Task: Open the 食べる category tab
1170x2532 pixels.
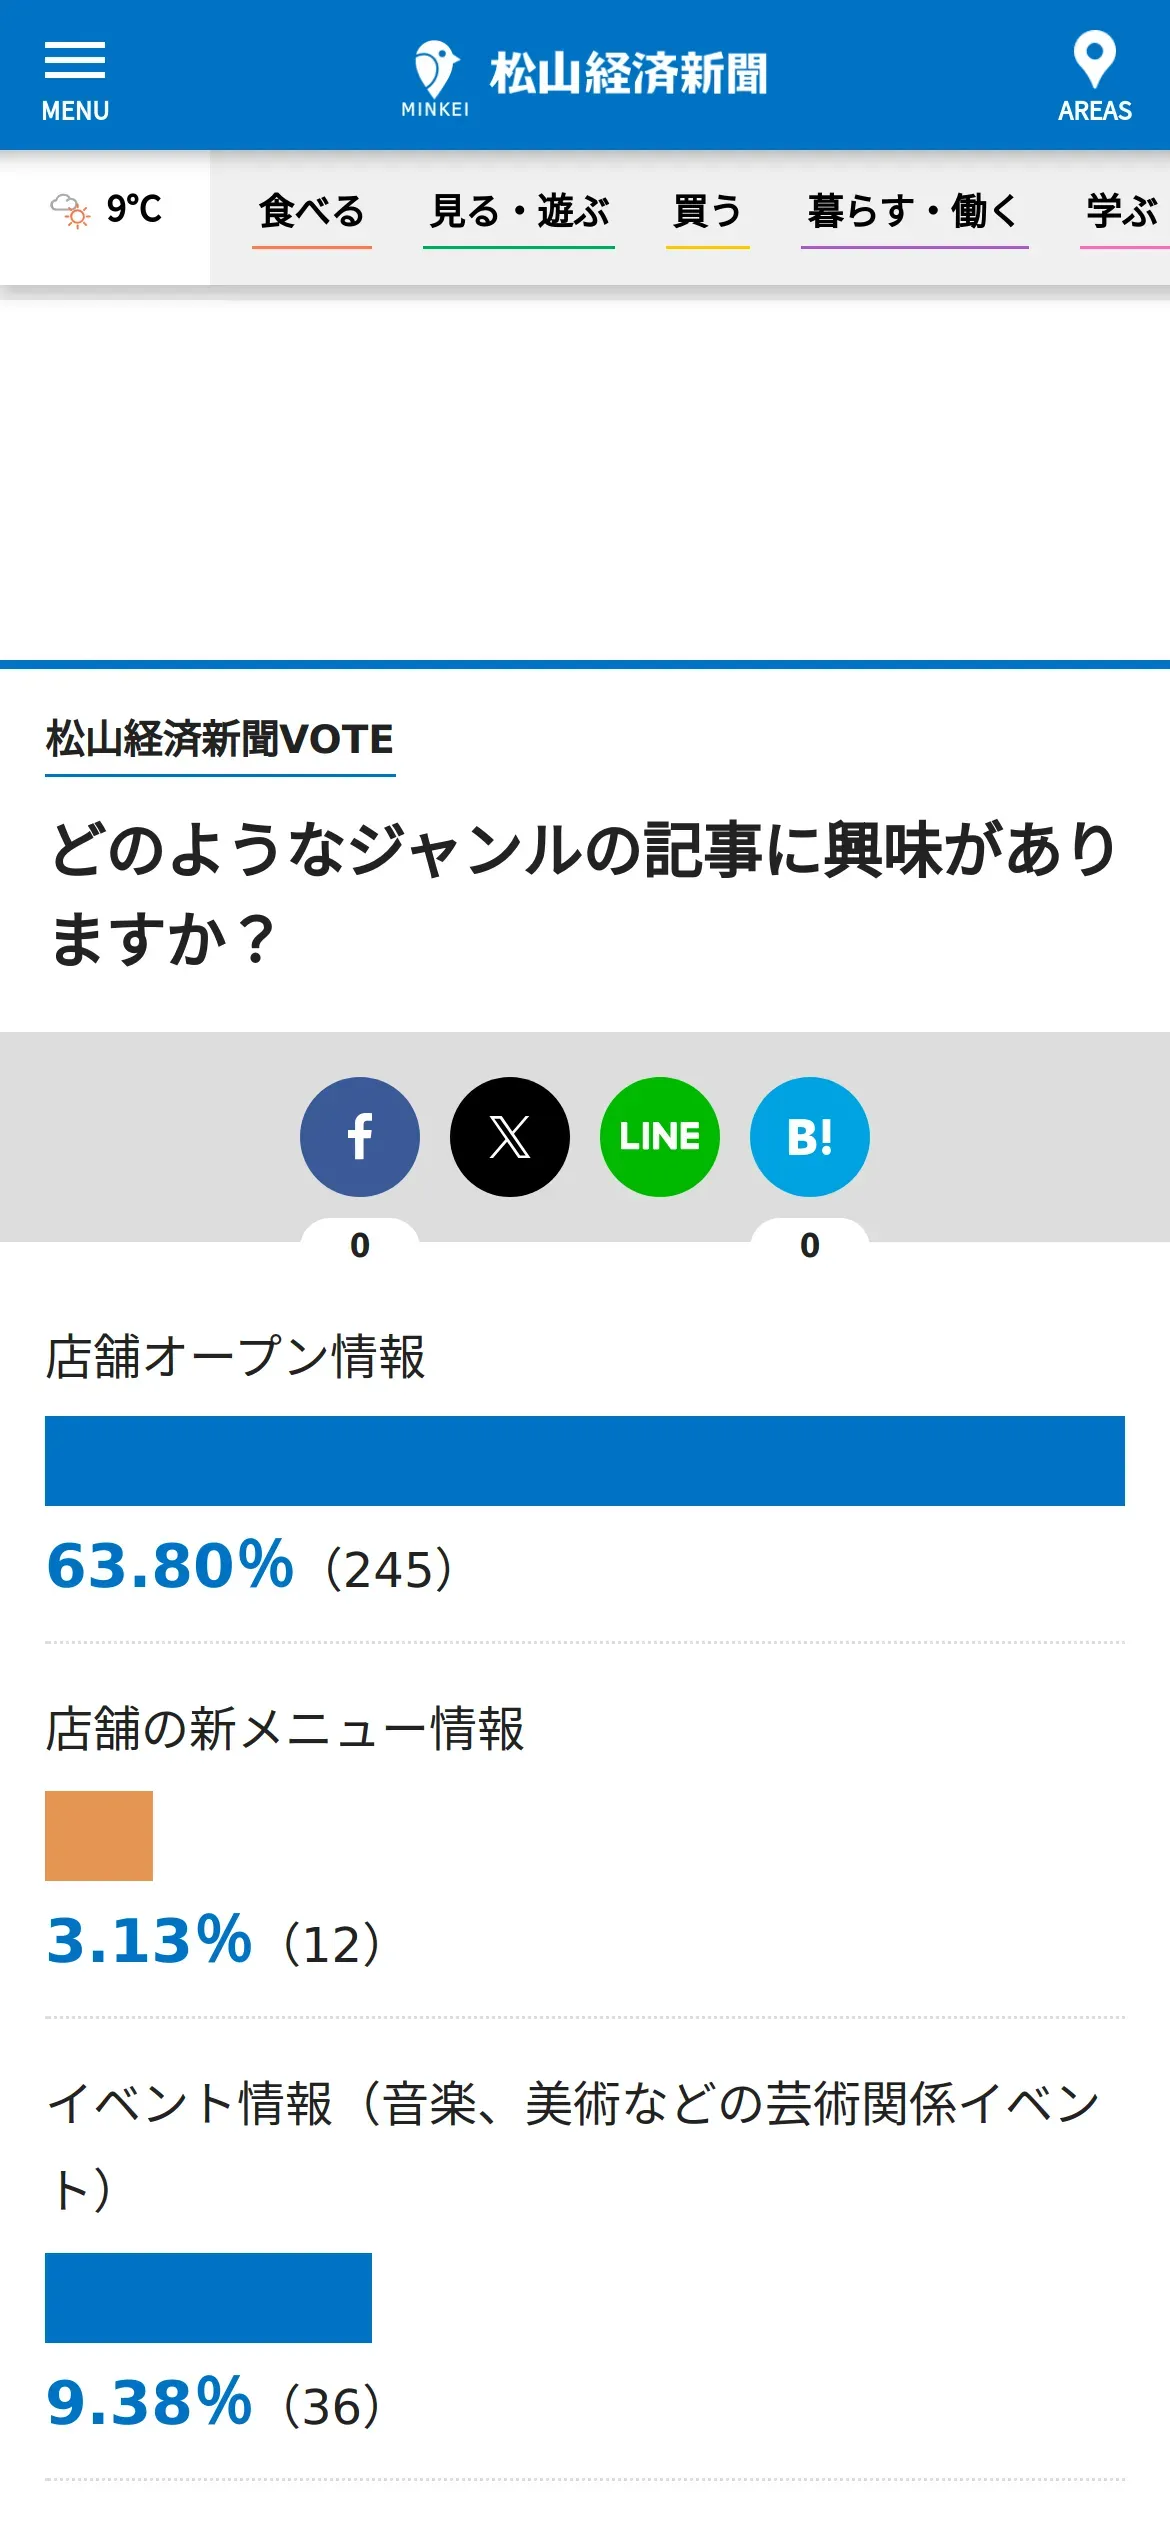Action: click(312, 214)
